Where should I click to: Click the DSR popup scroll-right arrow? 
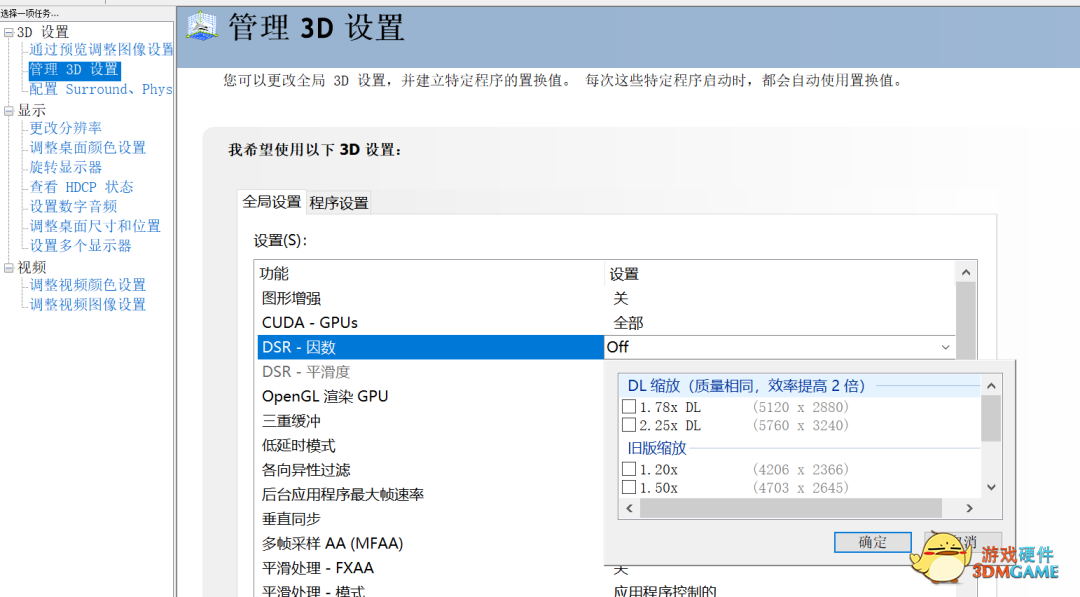(969, 508)
